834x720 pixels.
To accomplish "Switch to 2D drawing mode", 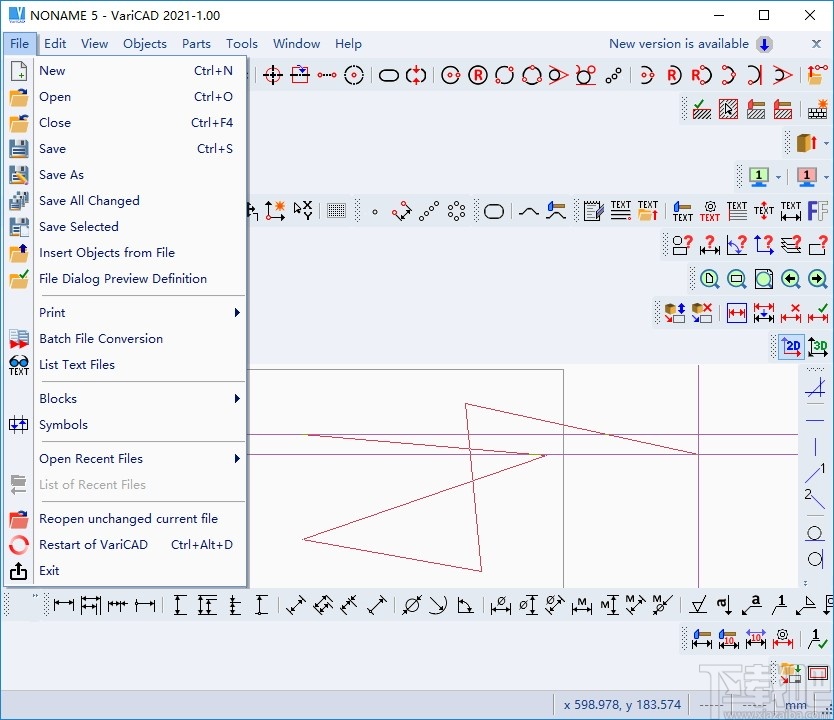I will (792, 347).
